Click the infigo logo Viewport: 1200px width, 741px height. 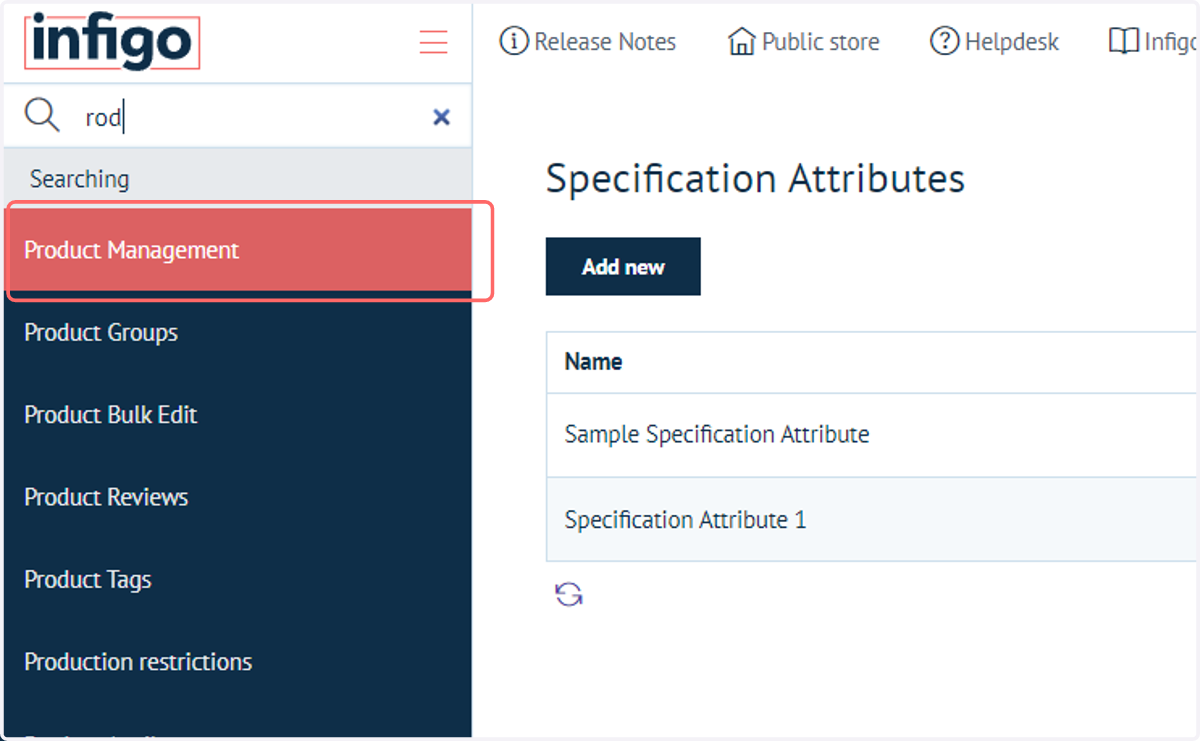coord(112,42)
